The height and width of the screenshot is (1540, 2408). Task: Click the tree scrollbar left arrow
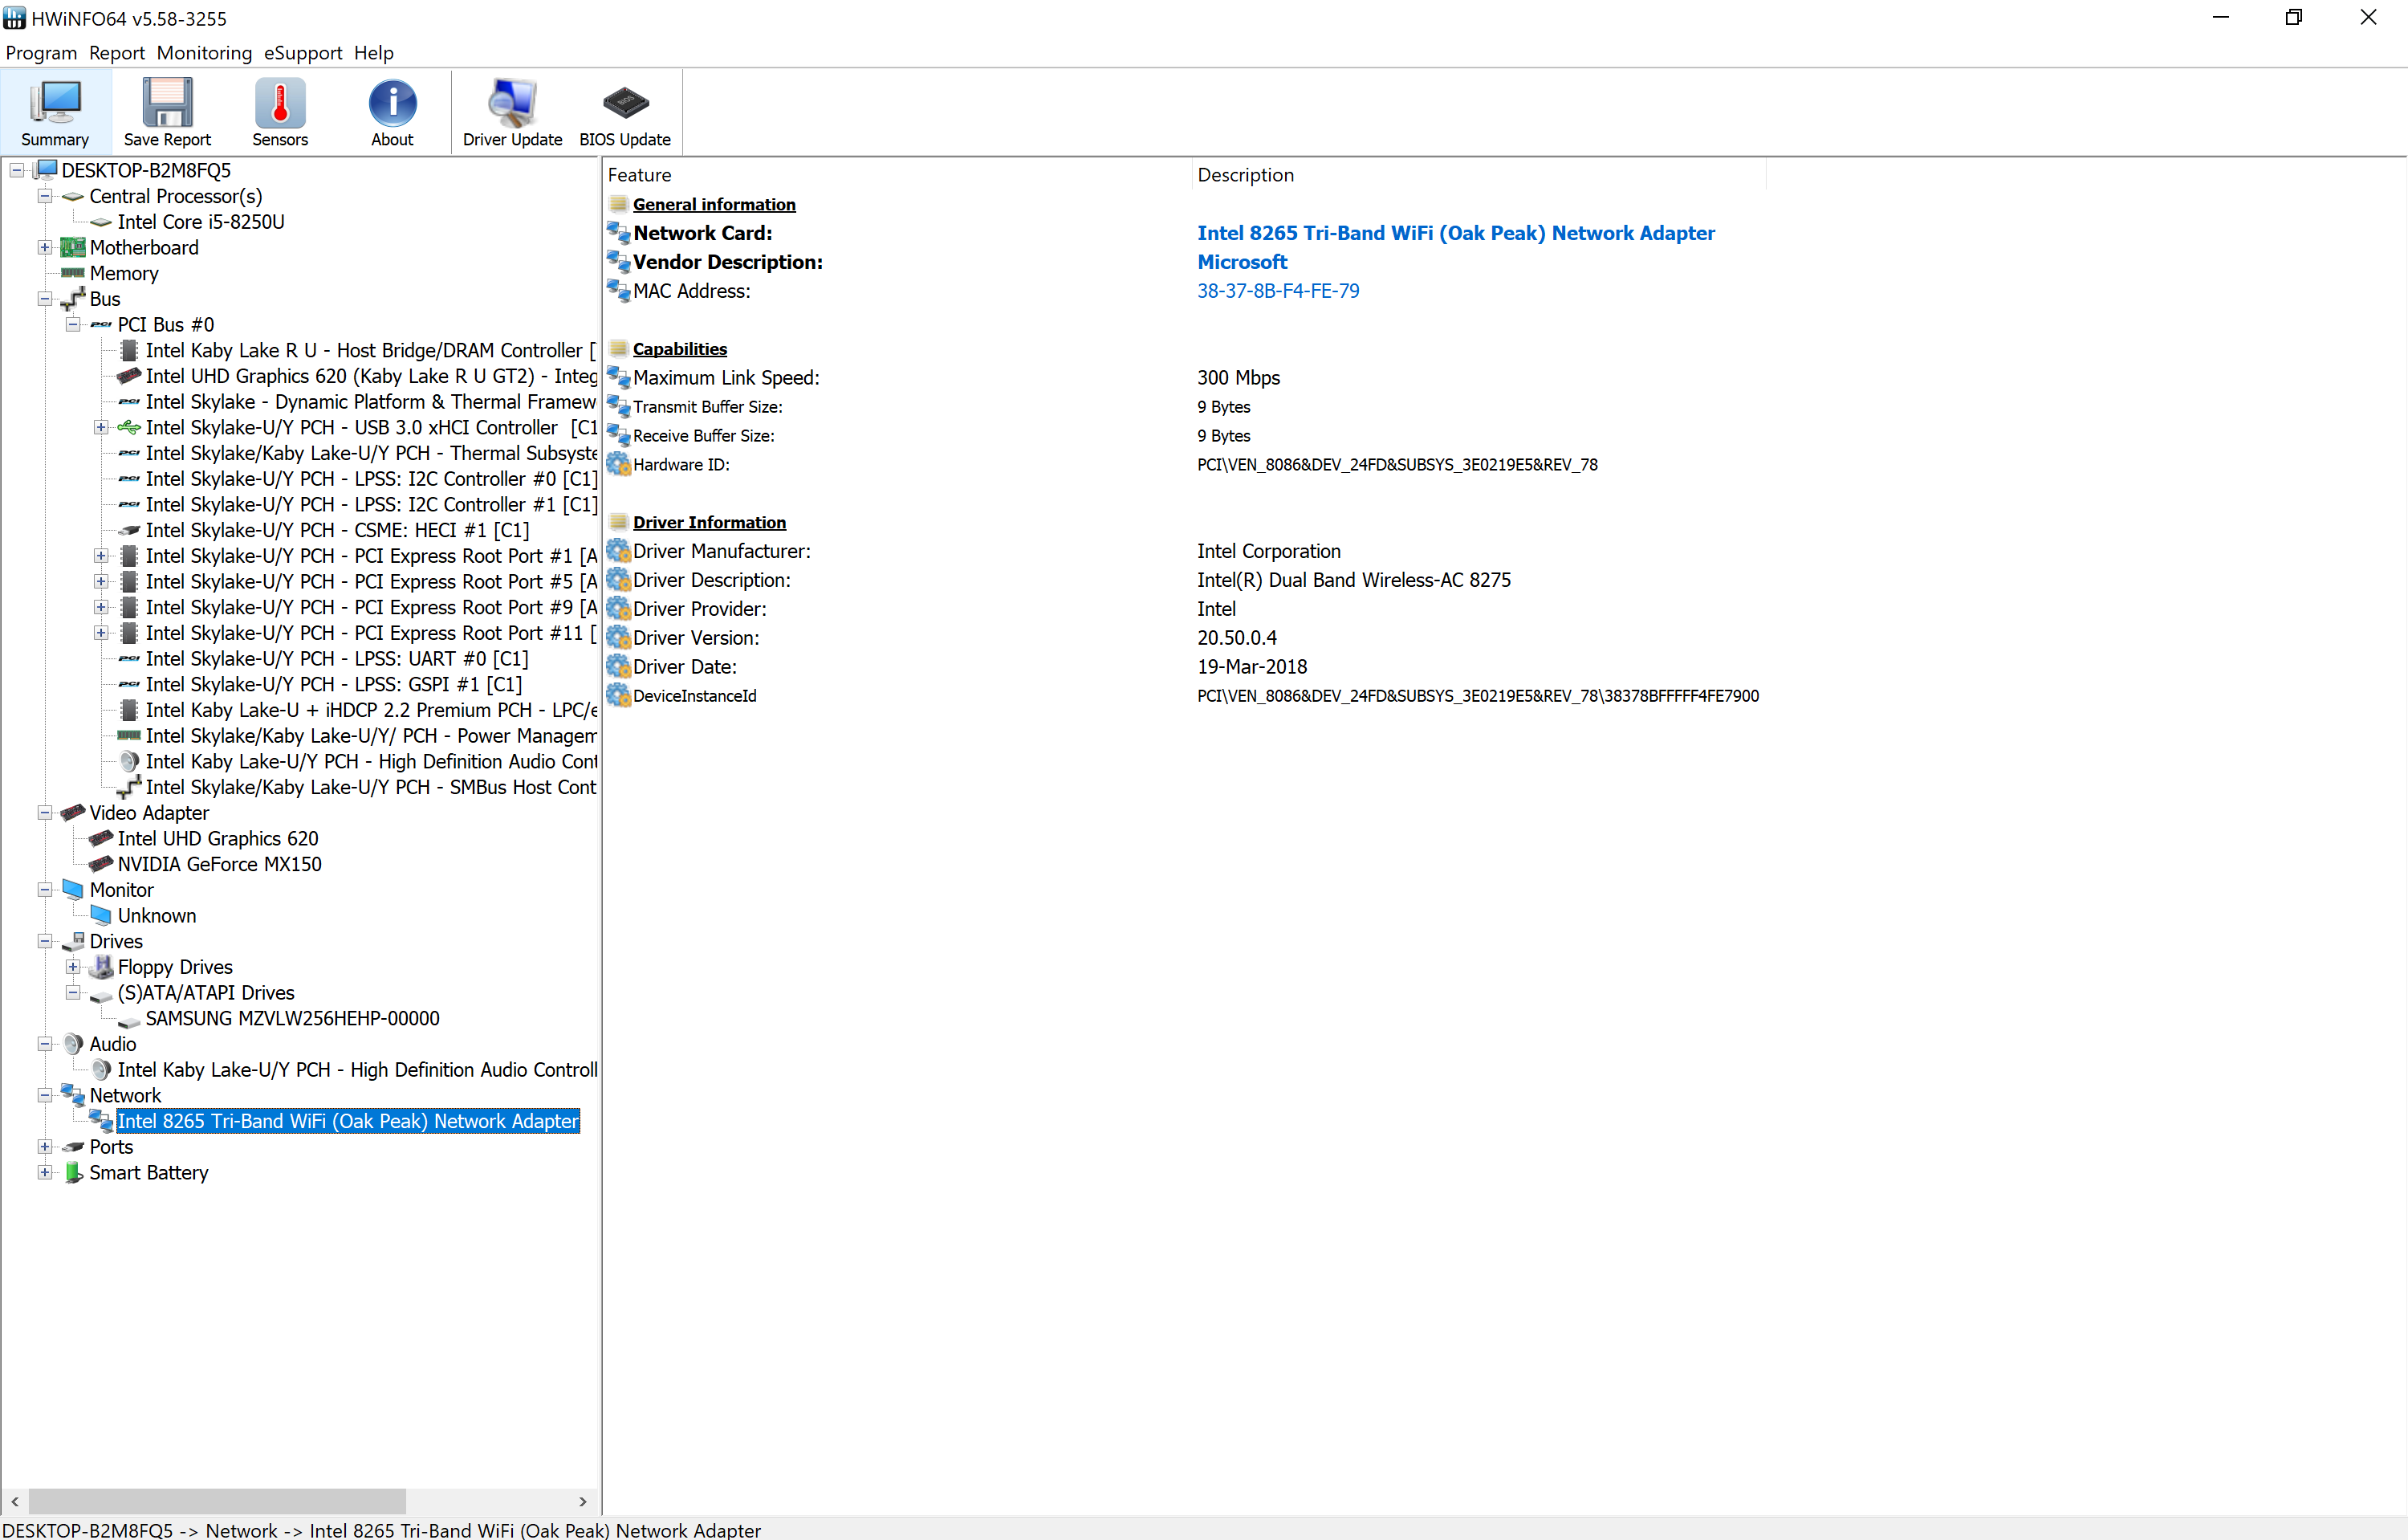point(14,1501)
